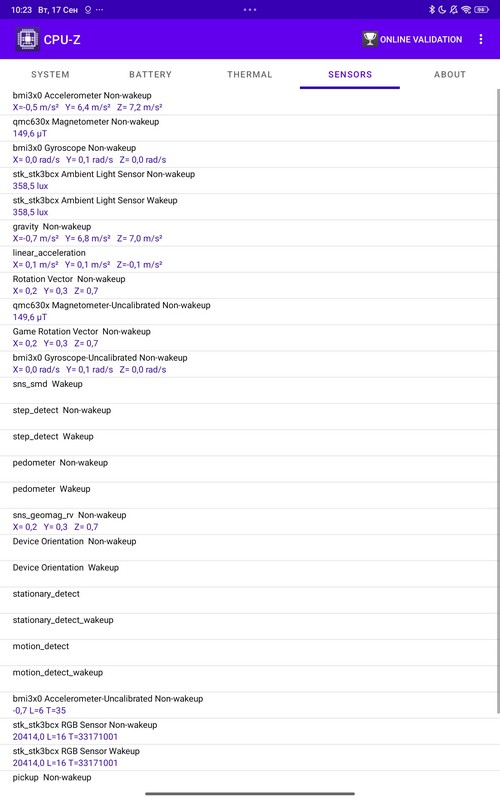Image resolution: width=500 pixels, height=800 pixels.
Task: Open the three-dot overflow menu
Action: (481, 39)
